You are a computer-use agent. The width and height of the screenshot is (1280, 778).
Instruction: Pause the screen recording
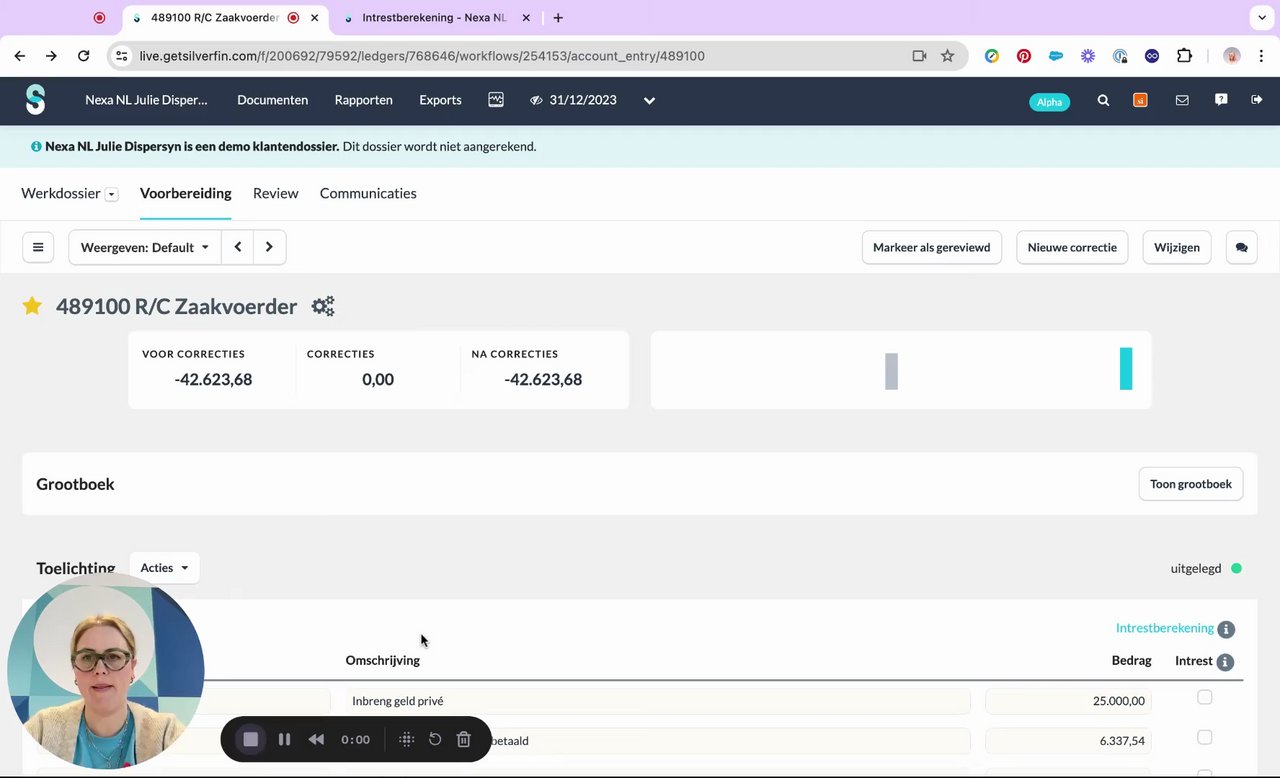point(284,740)
